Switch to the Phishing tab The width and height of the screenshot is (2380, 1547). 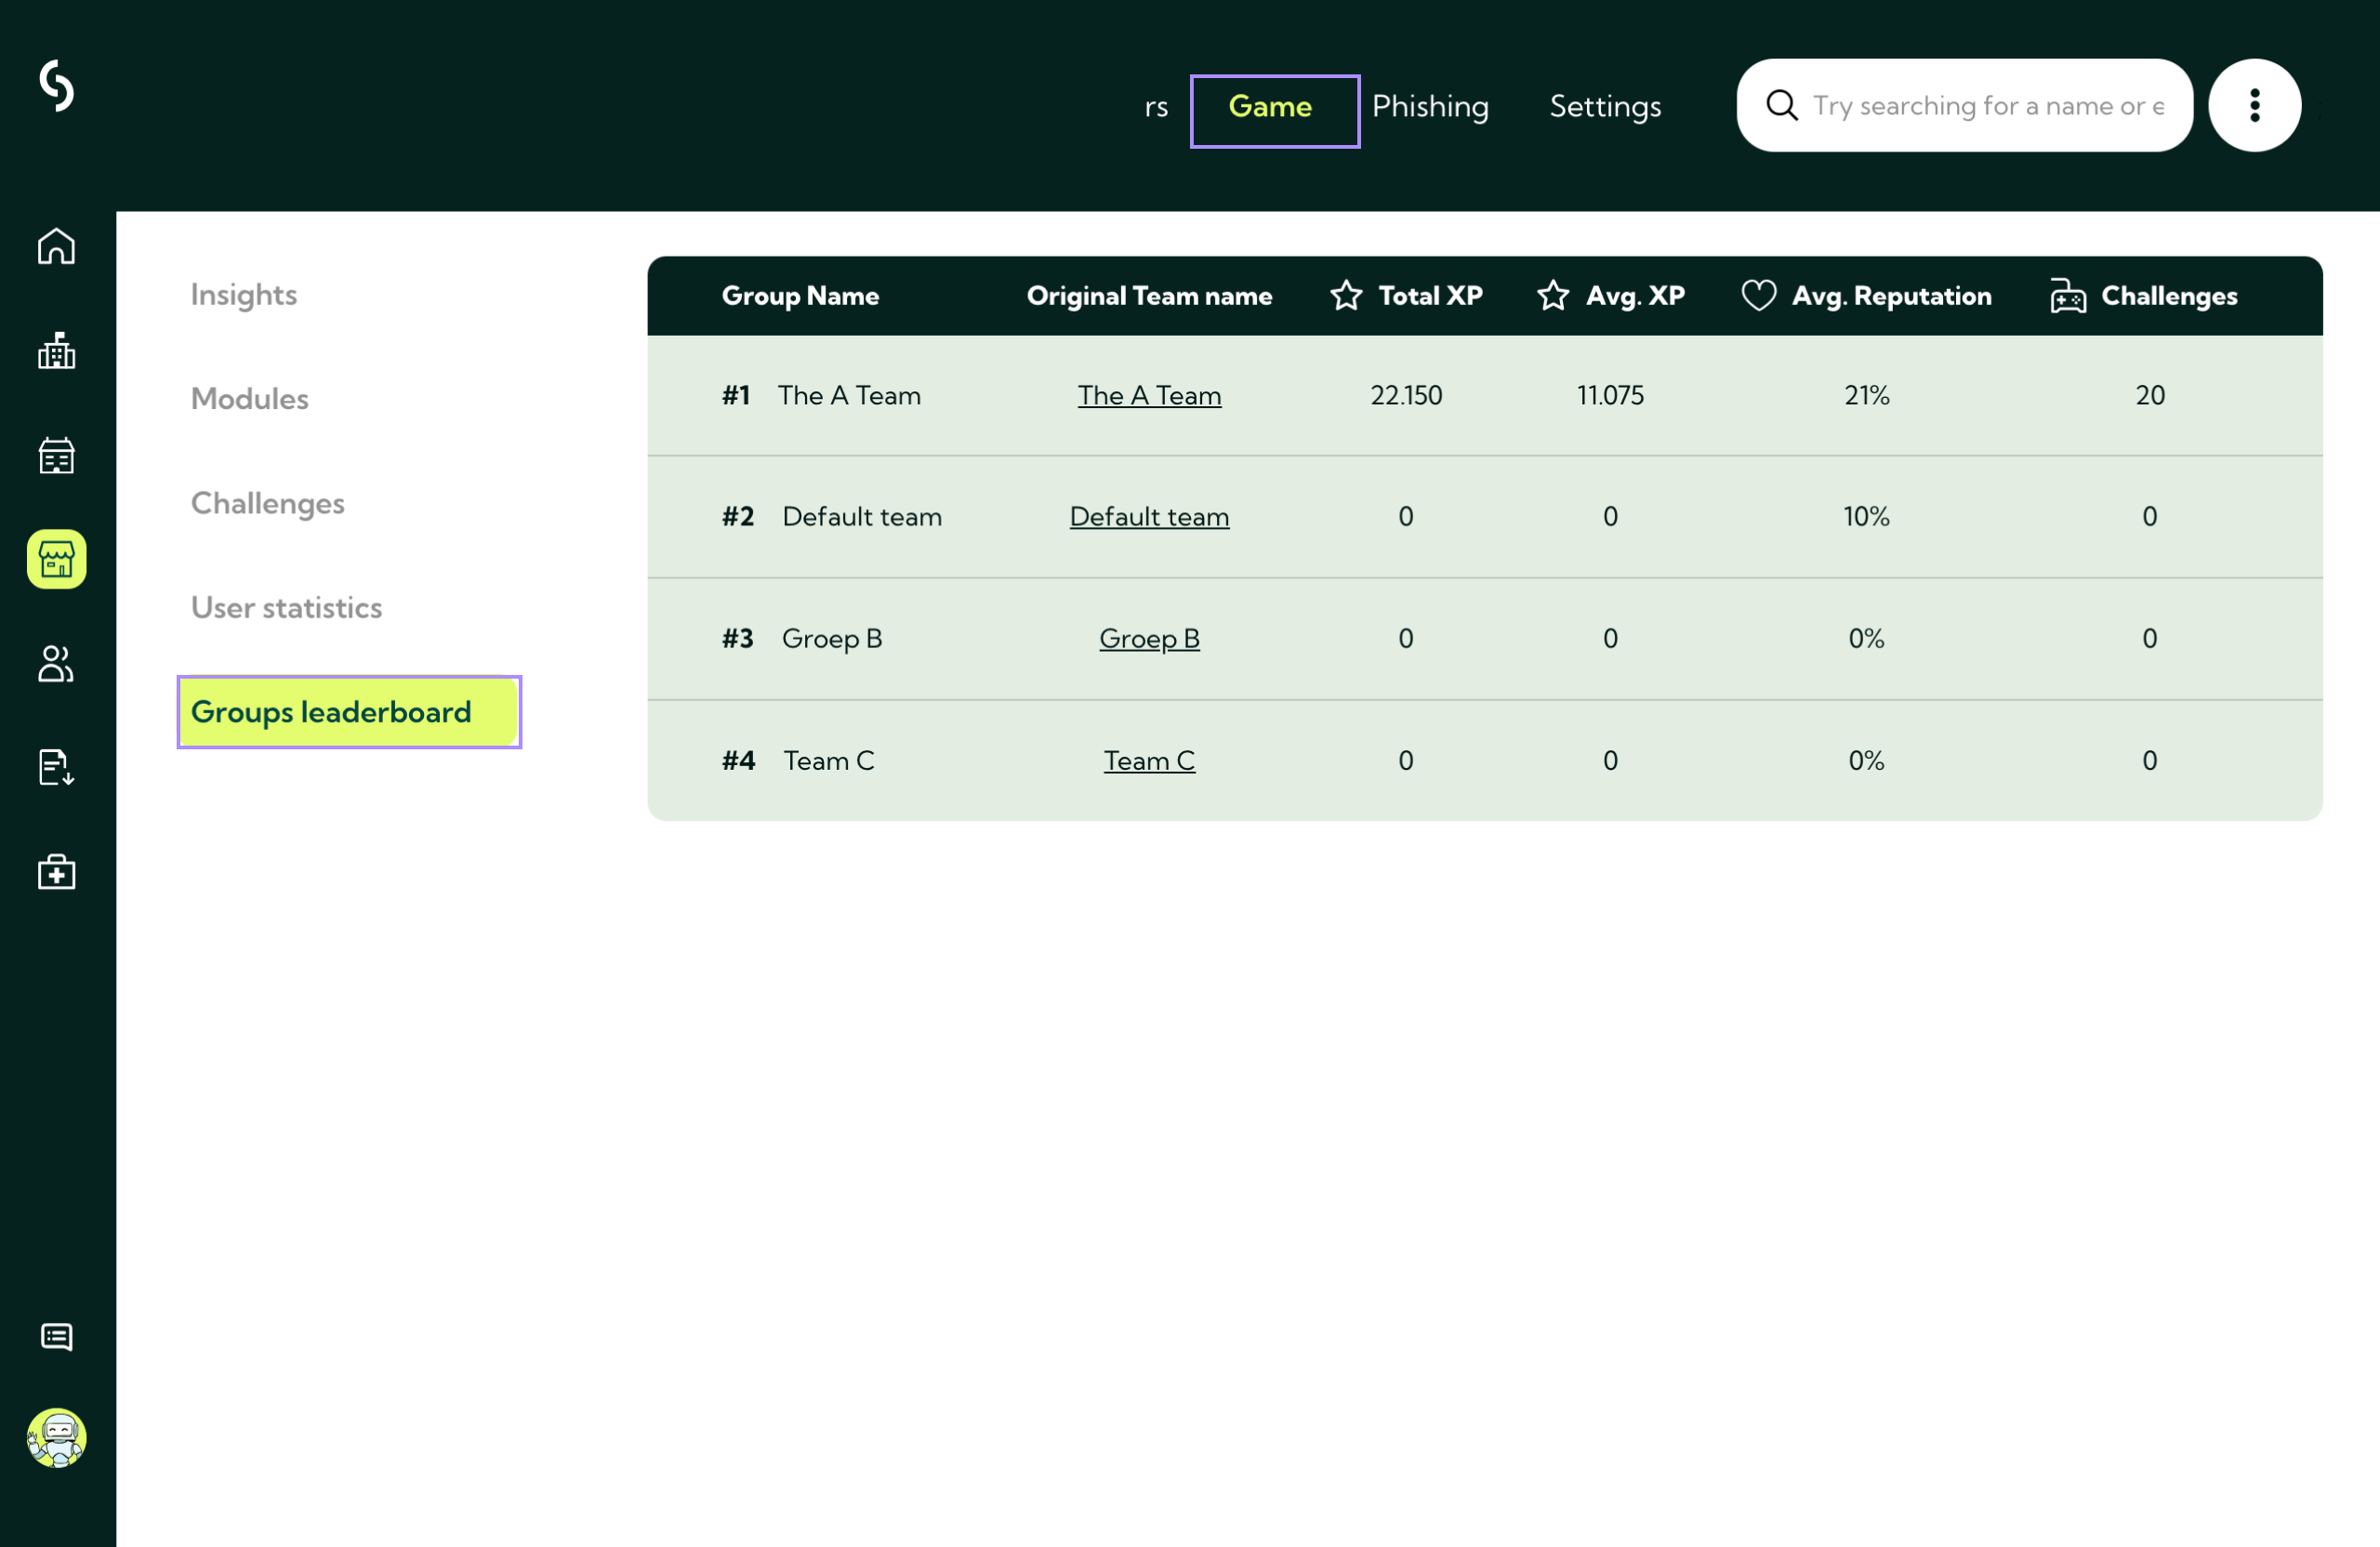(1430, 106)
